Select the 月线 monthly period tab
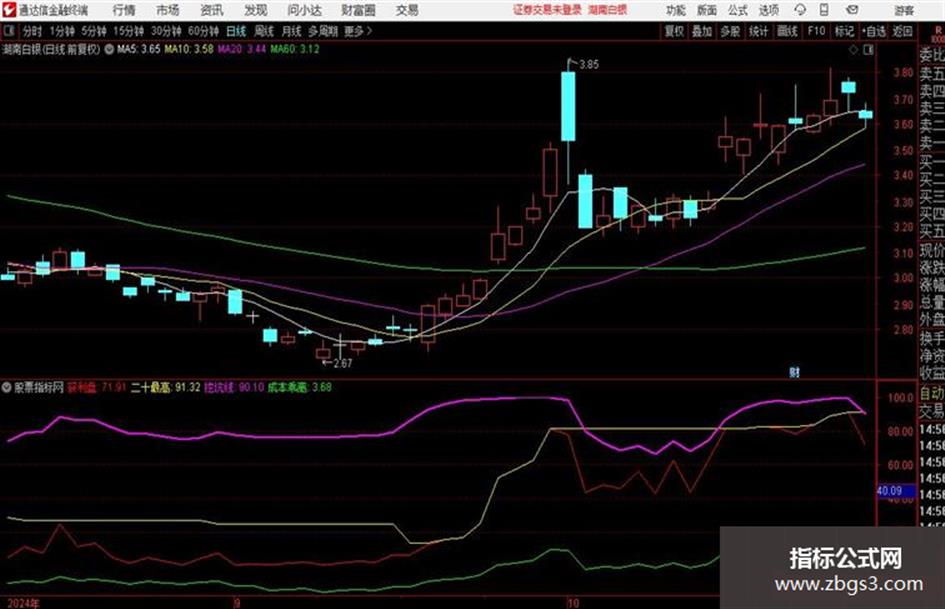The height and width of the screenshot is (609, 945). click(292, 31)
